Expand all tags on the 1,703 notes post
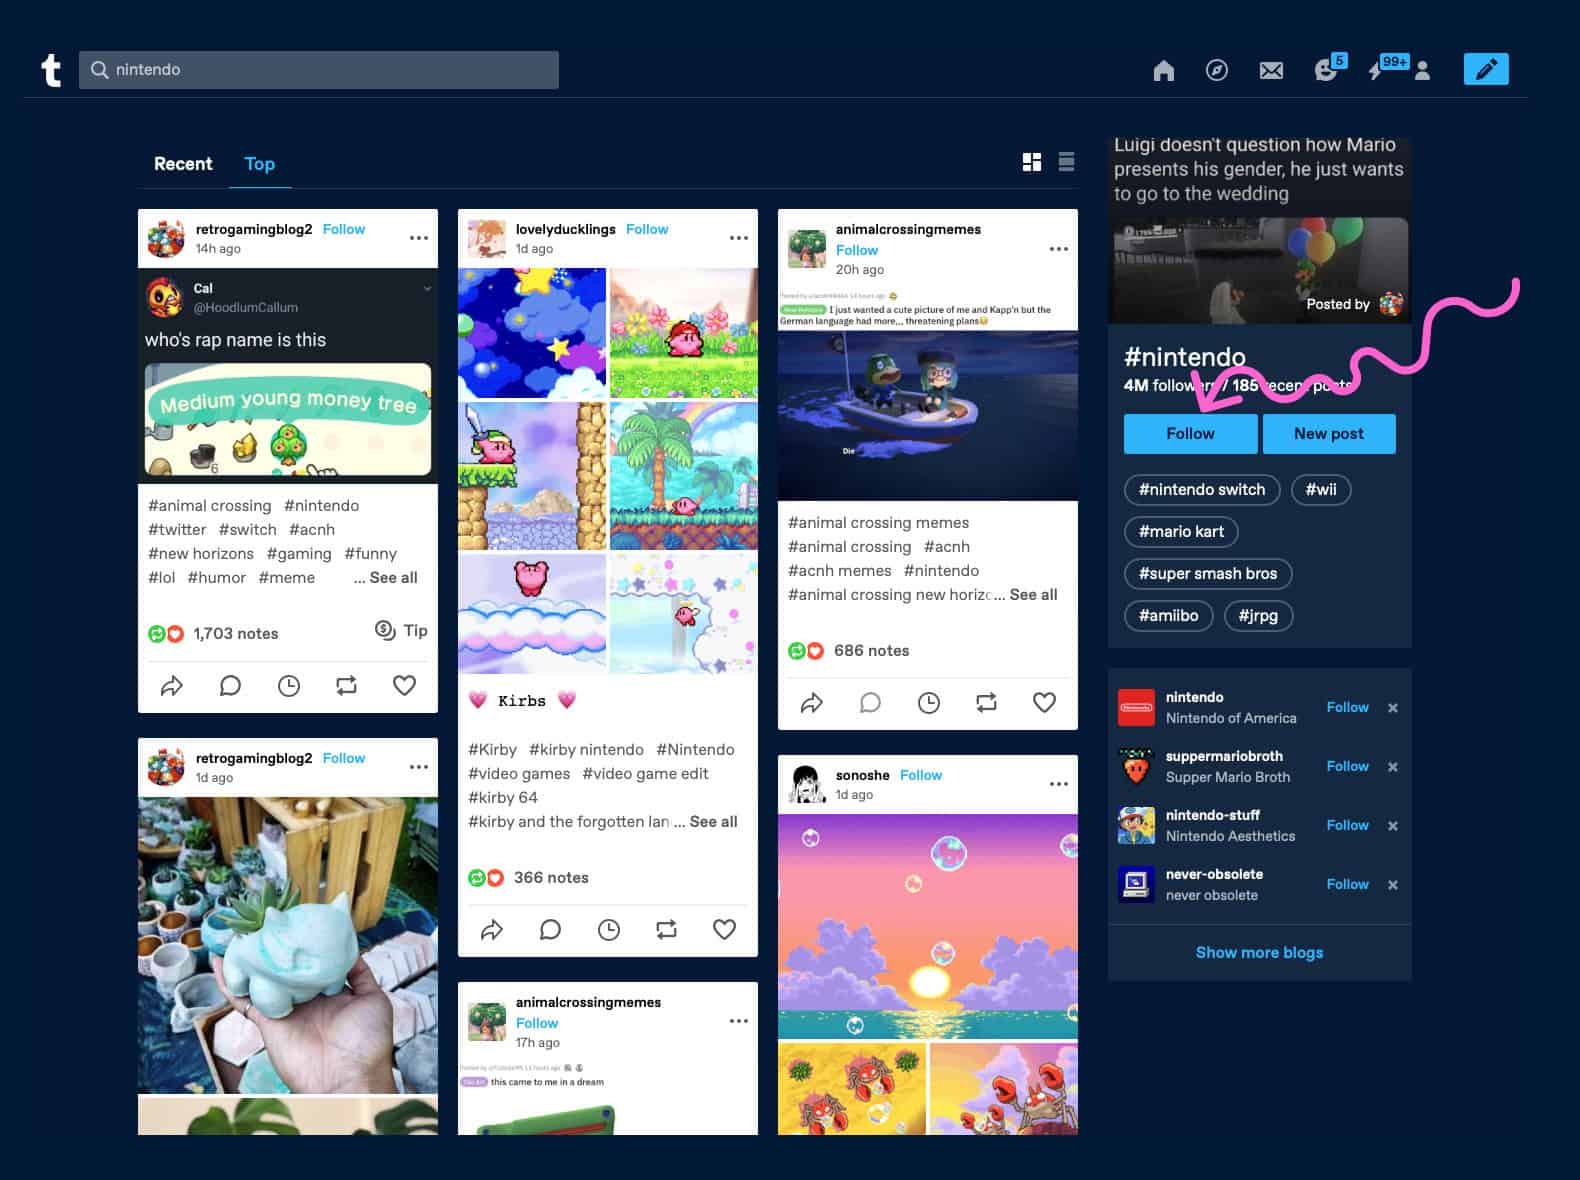The width and height of the screenshot is (1580, 1180). click(393, 578)
